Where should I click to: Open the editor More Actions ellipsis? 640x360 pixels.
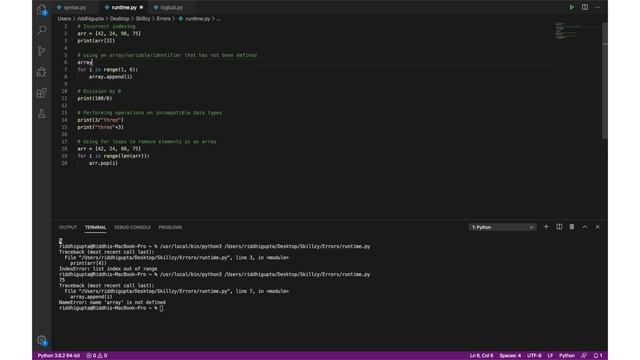click(598, 7)
